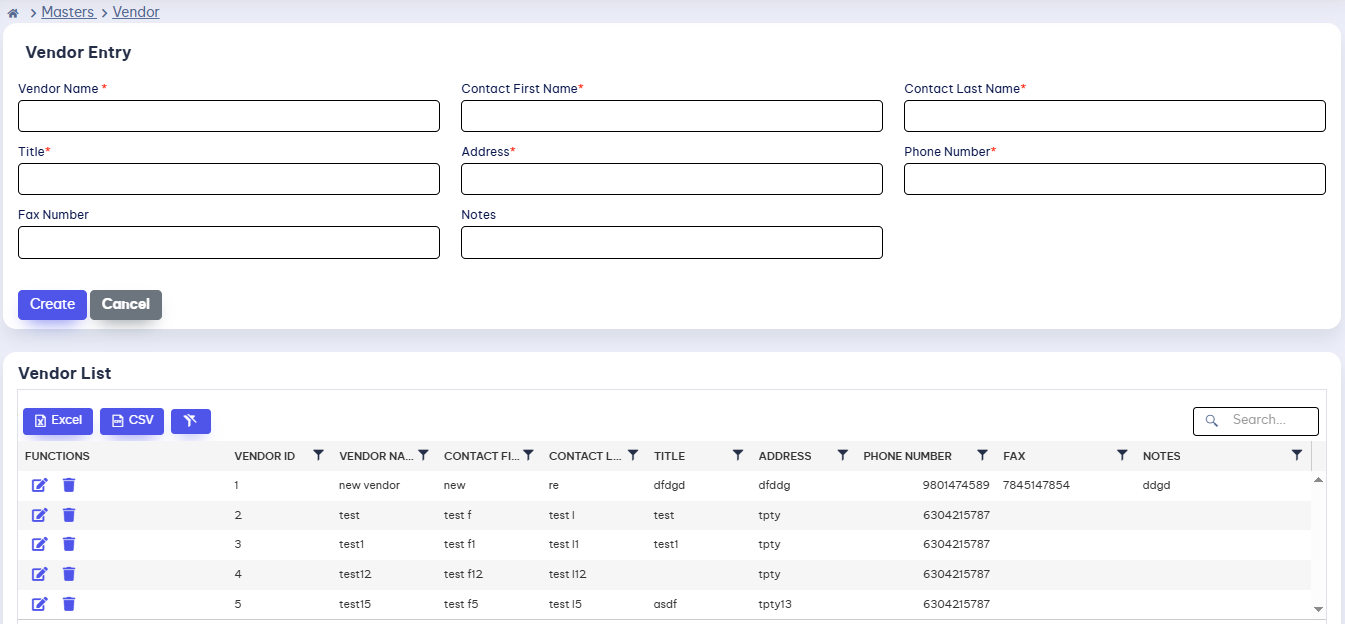Delete the vendor 'test15' row
Image resolution: width=1345 pixels, height=624 pixels.
pyautogui.click(x=69, y=604)
